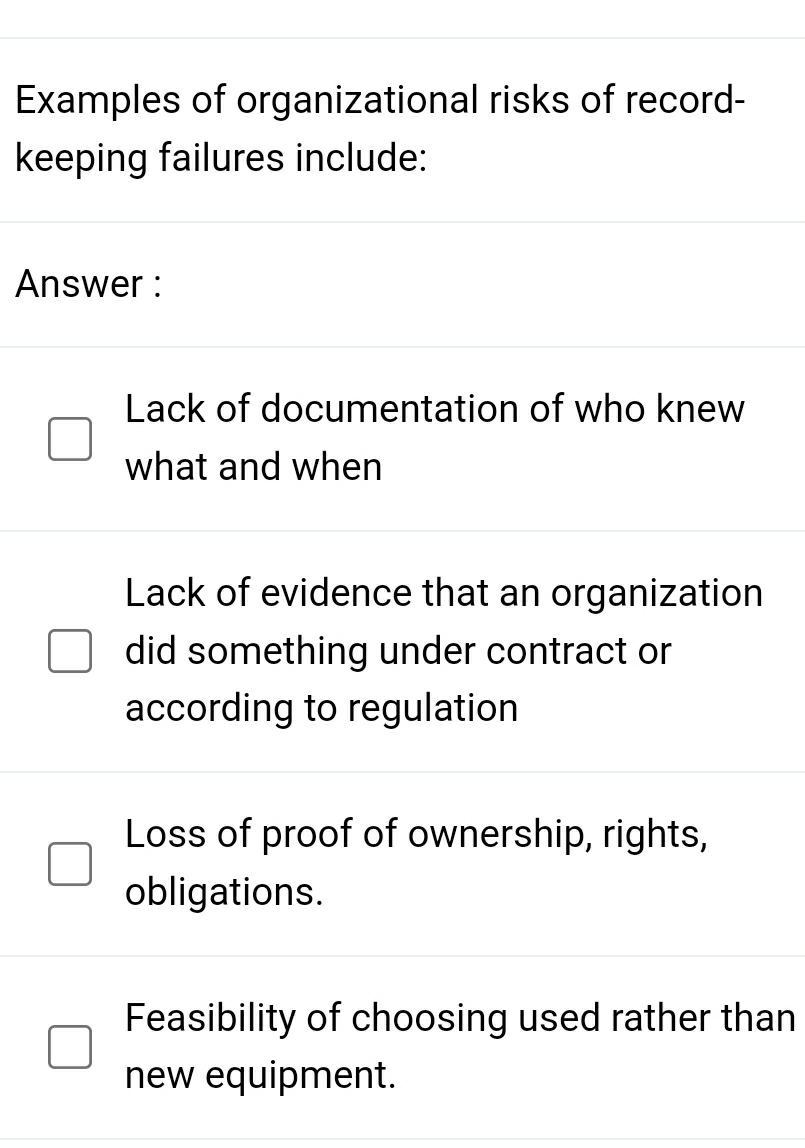Image resolution: width=805 pixels, height=1148 pixels.
Task: Tick the 'Lack of evidence' checkbox
Action: [x=70, y=651]
